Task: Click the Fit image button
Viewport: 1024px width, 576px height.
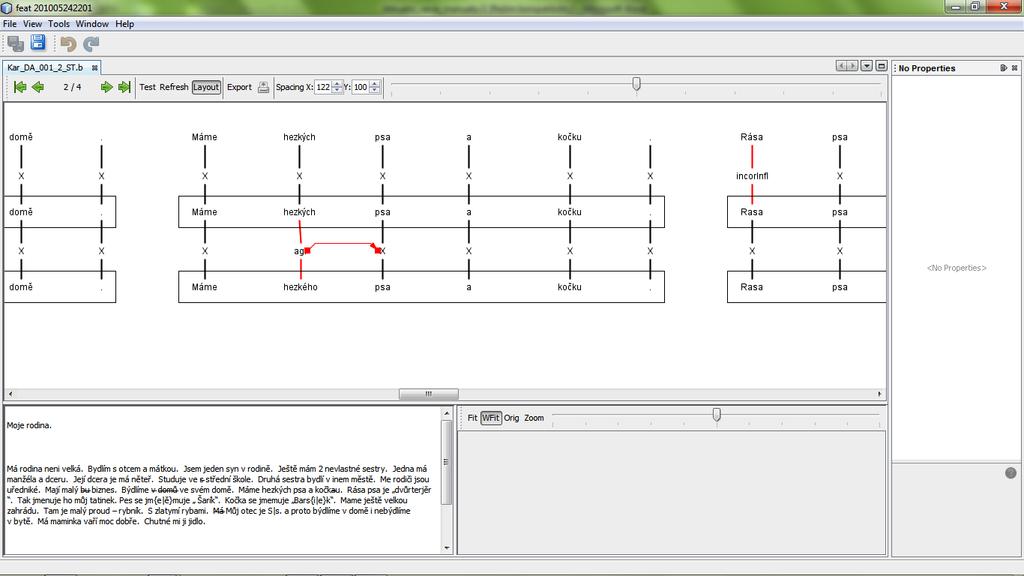Action: [472, 418]
